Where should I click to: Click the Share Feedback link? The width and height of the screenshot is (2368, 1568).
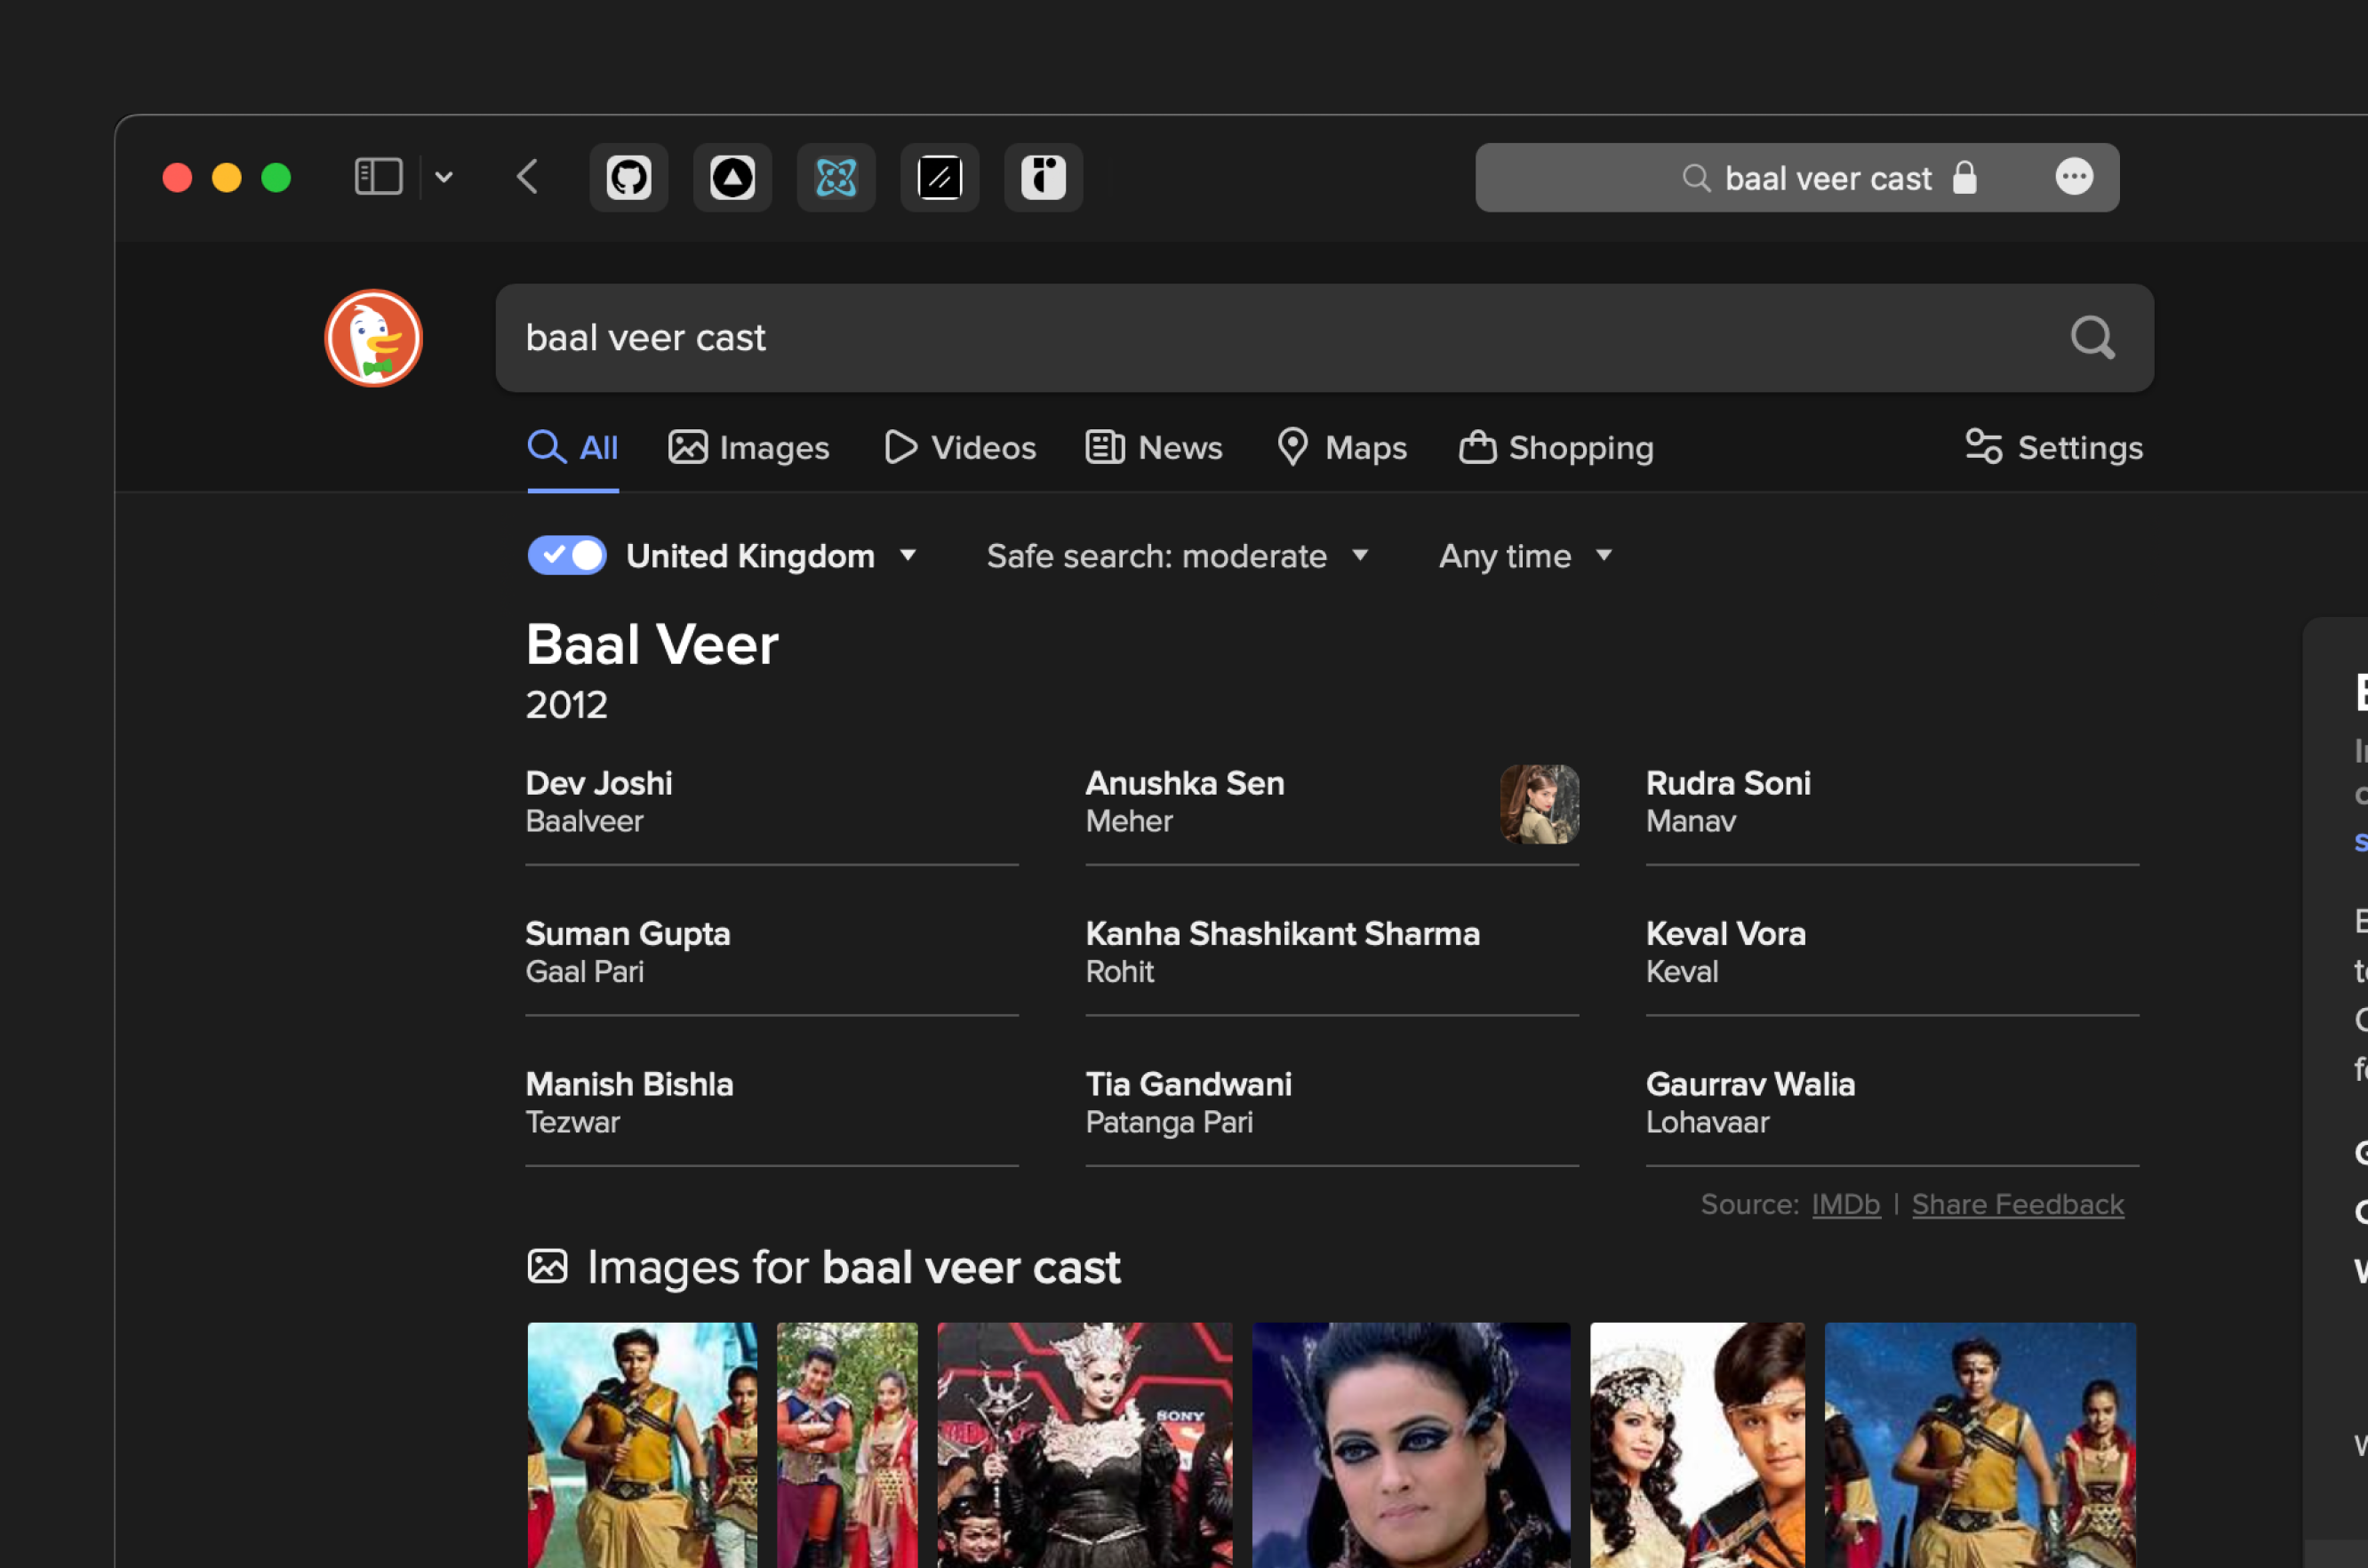tap(2018, 1204)
